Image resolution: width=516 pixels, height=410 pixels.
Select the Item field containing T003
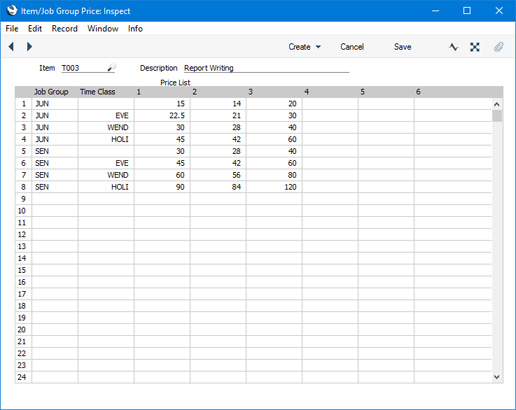[x=84, y=68]
